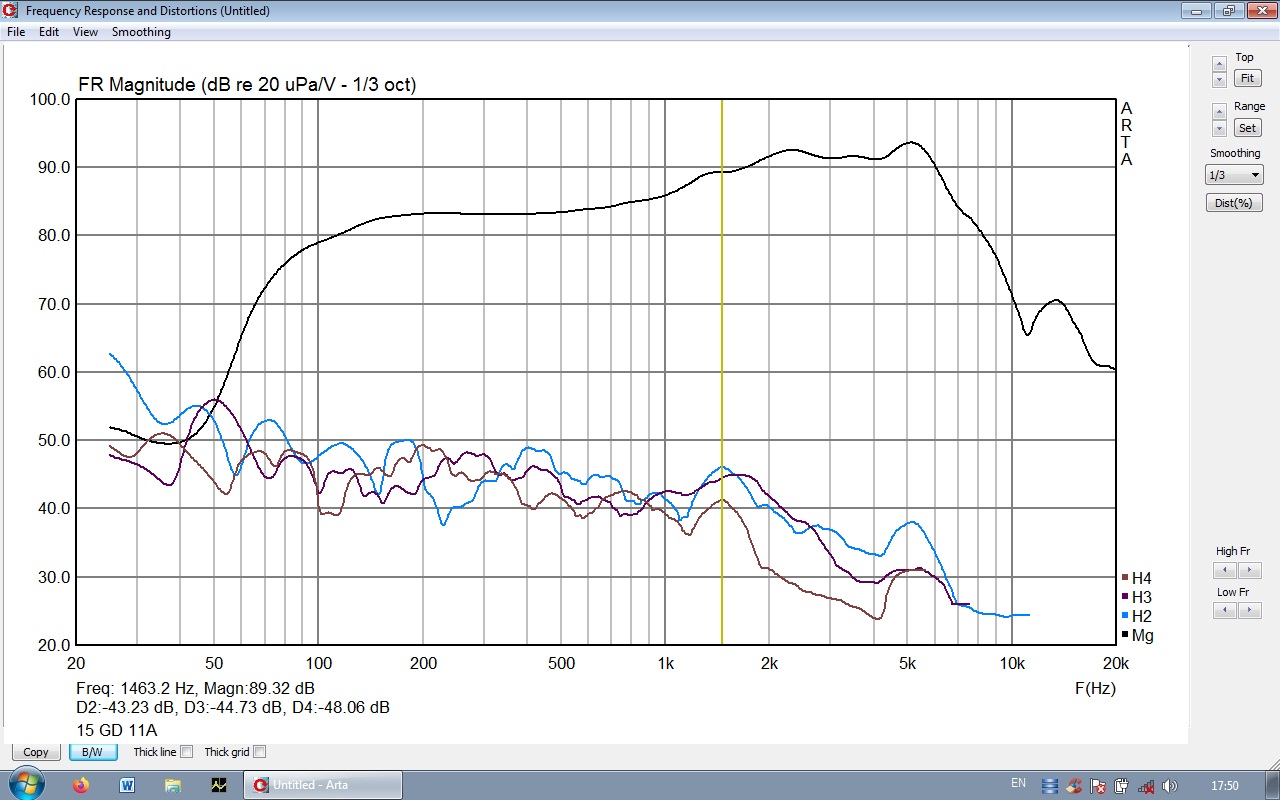The width and height of the screenshot is (1280, 800).
Task: Enable the Thick line checkbox
Action: pyautogui.click(x=186, y=752)
